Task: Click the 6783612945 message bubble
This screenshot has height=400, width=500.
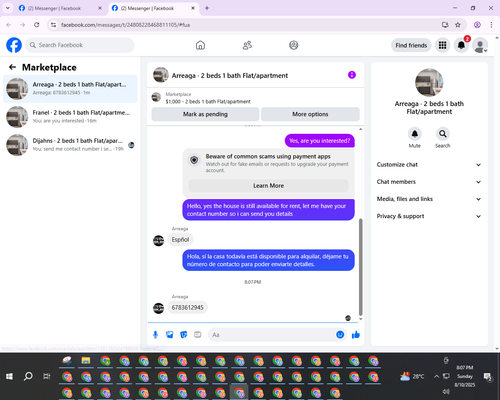Action: (187, 307)
